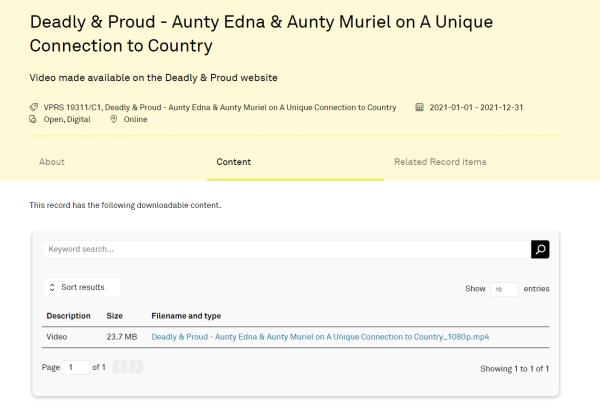
Task: Click the Page number input box
Action: (x=76, y=367)
